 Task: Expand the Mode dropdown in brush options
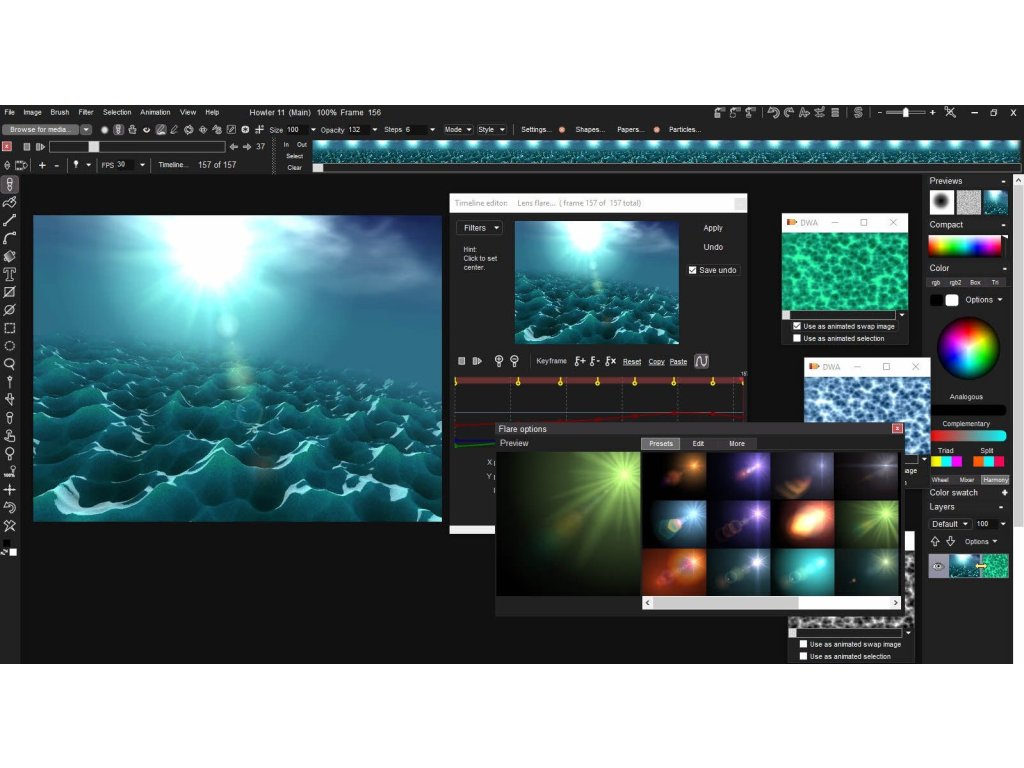(x=457, y=130)
